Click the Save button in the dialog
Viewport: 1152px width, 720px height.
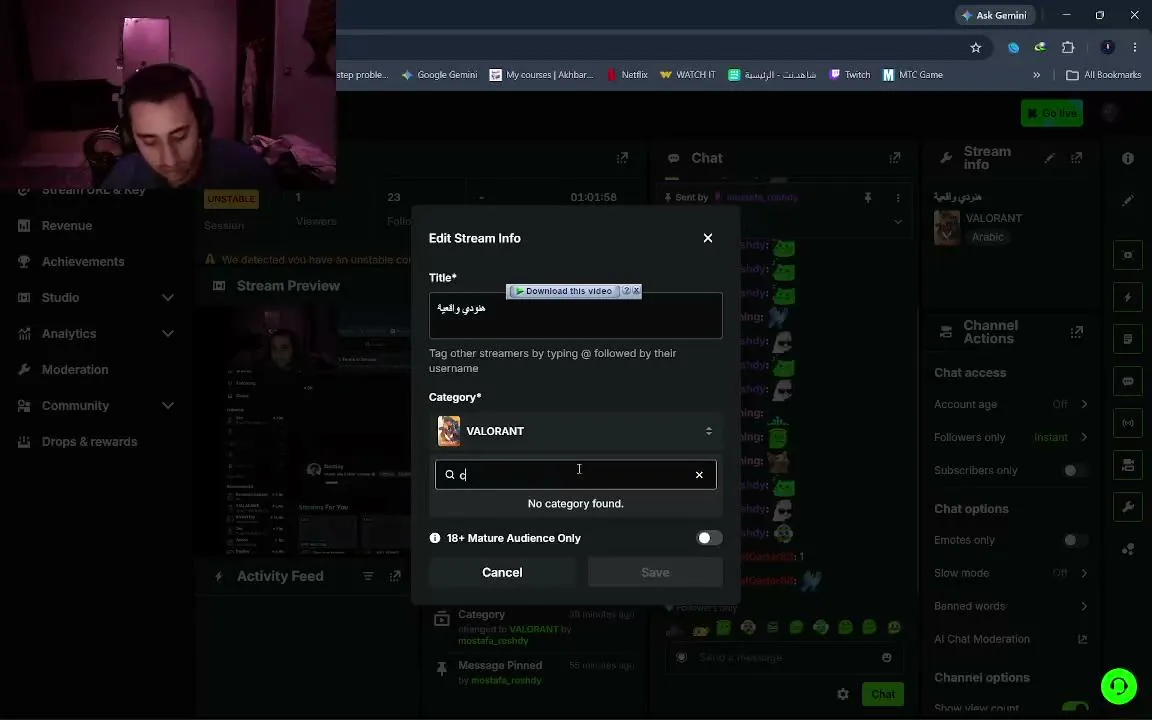pos(655,573)
